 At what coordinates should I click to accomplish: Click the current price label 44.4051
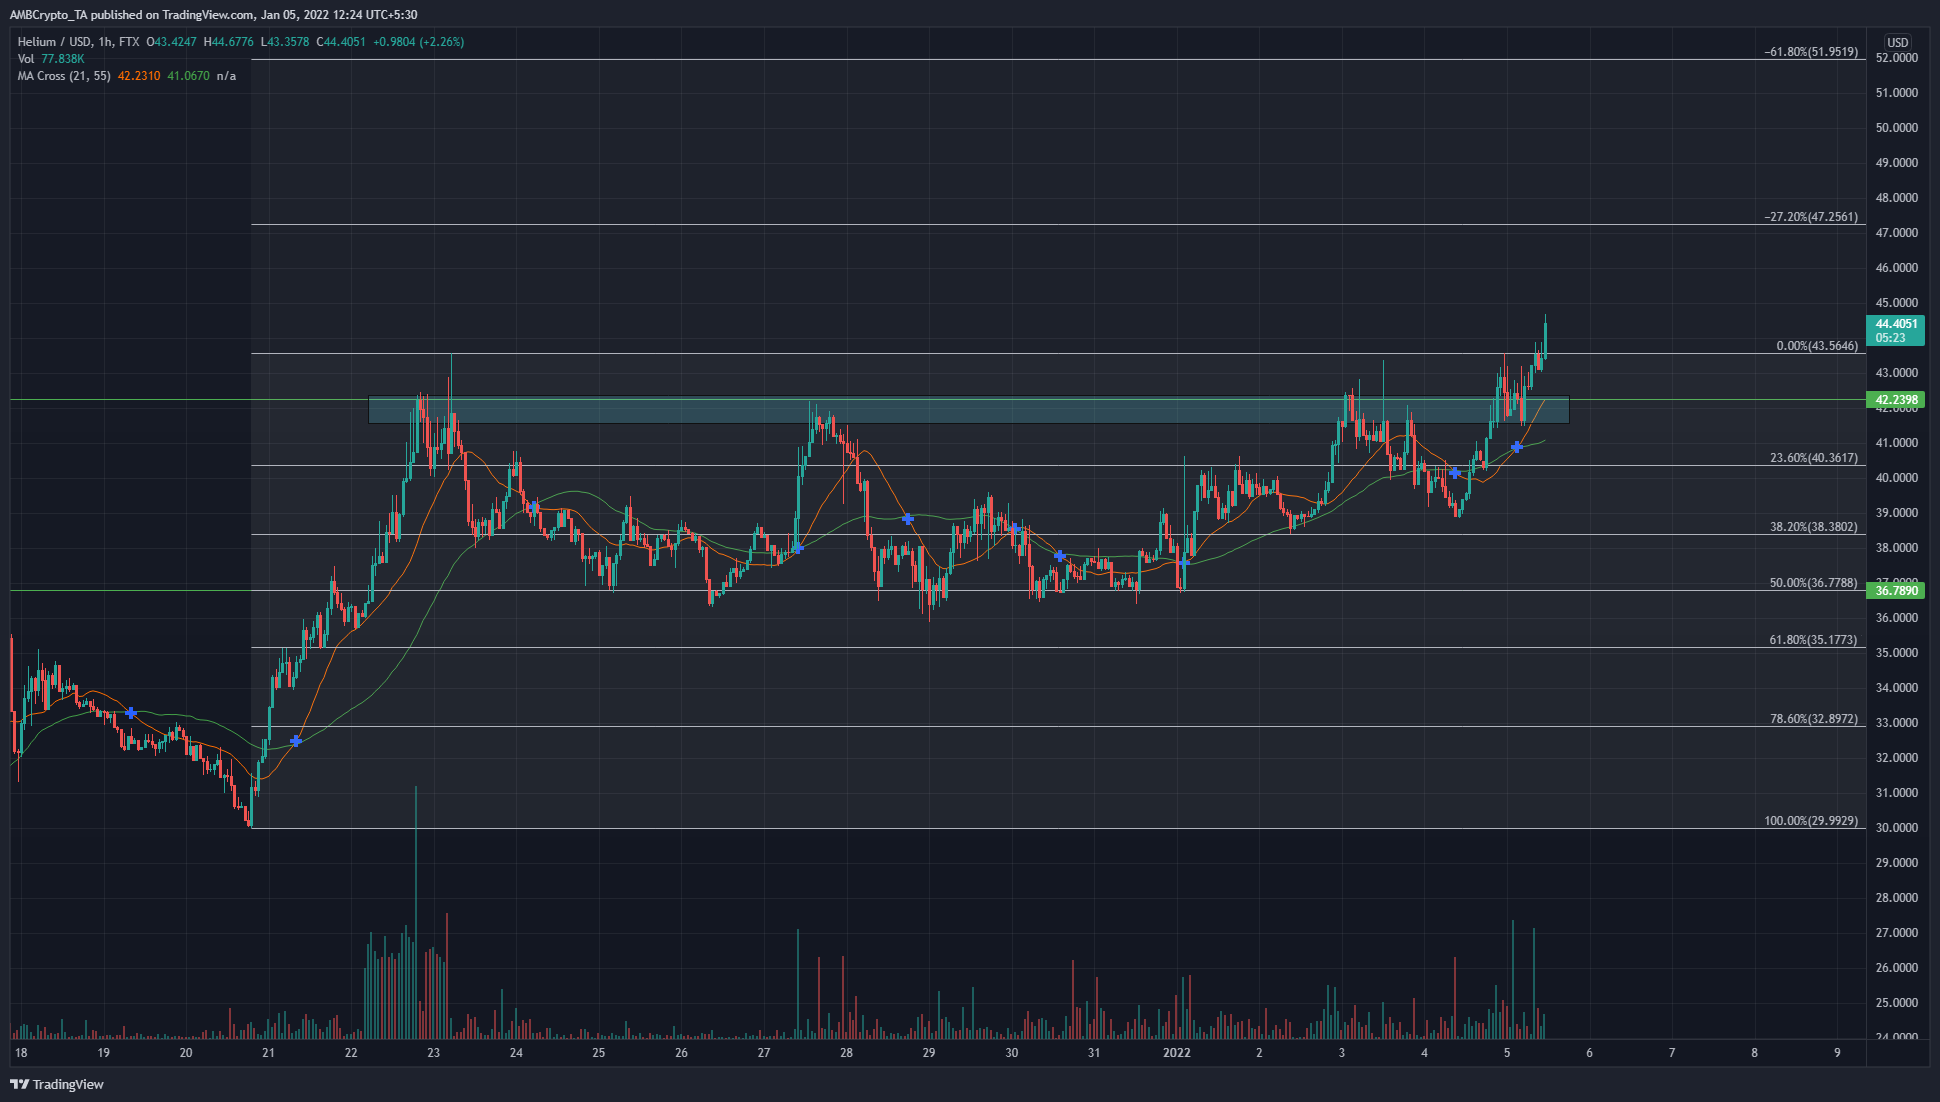coord(1896,324)
